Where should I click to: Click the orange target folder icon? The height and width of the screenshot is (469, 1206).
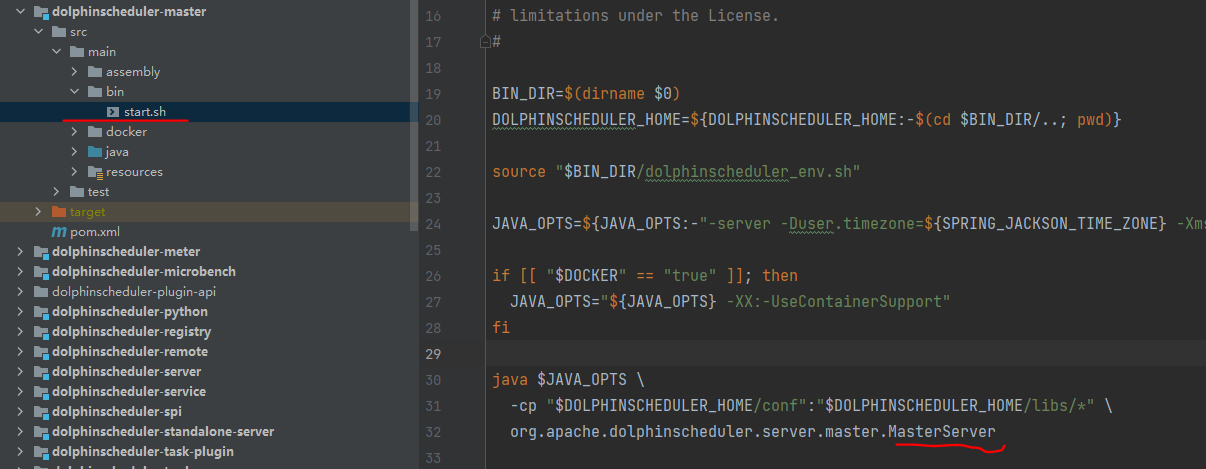click(59, 212)
